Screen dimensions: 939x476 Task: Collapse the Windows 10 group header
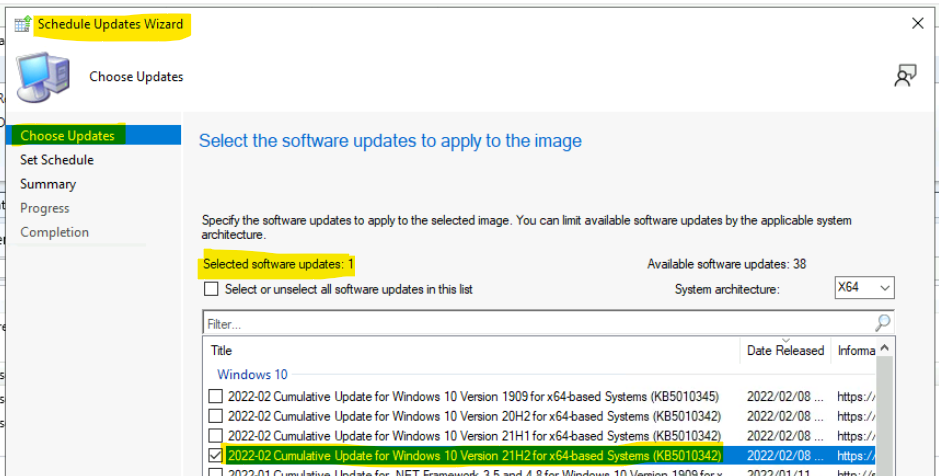point(252,374)
